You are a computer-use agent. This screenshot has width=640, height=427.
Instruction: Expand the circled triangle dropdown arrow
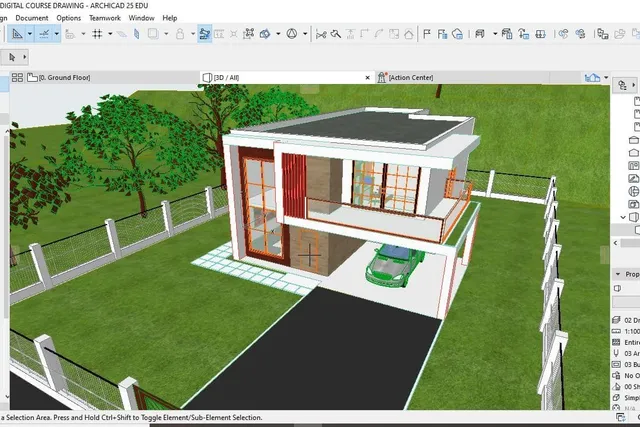tap(305, 34)
